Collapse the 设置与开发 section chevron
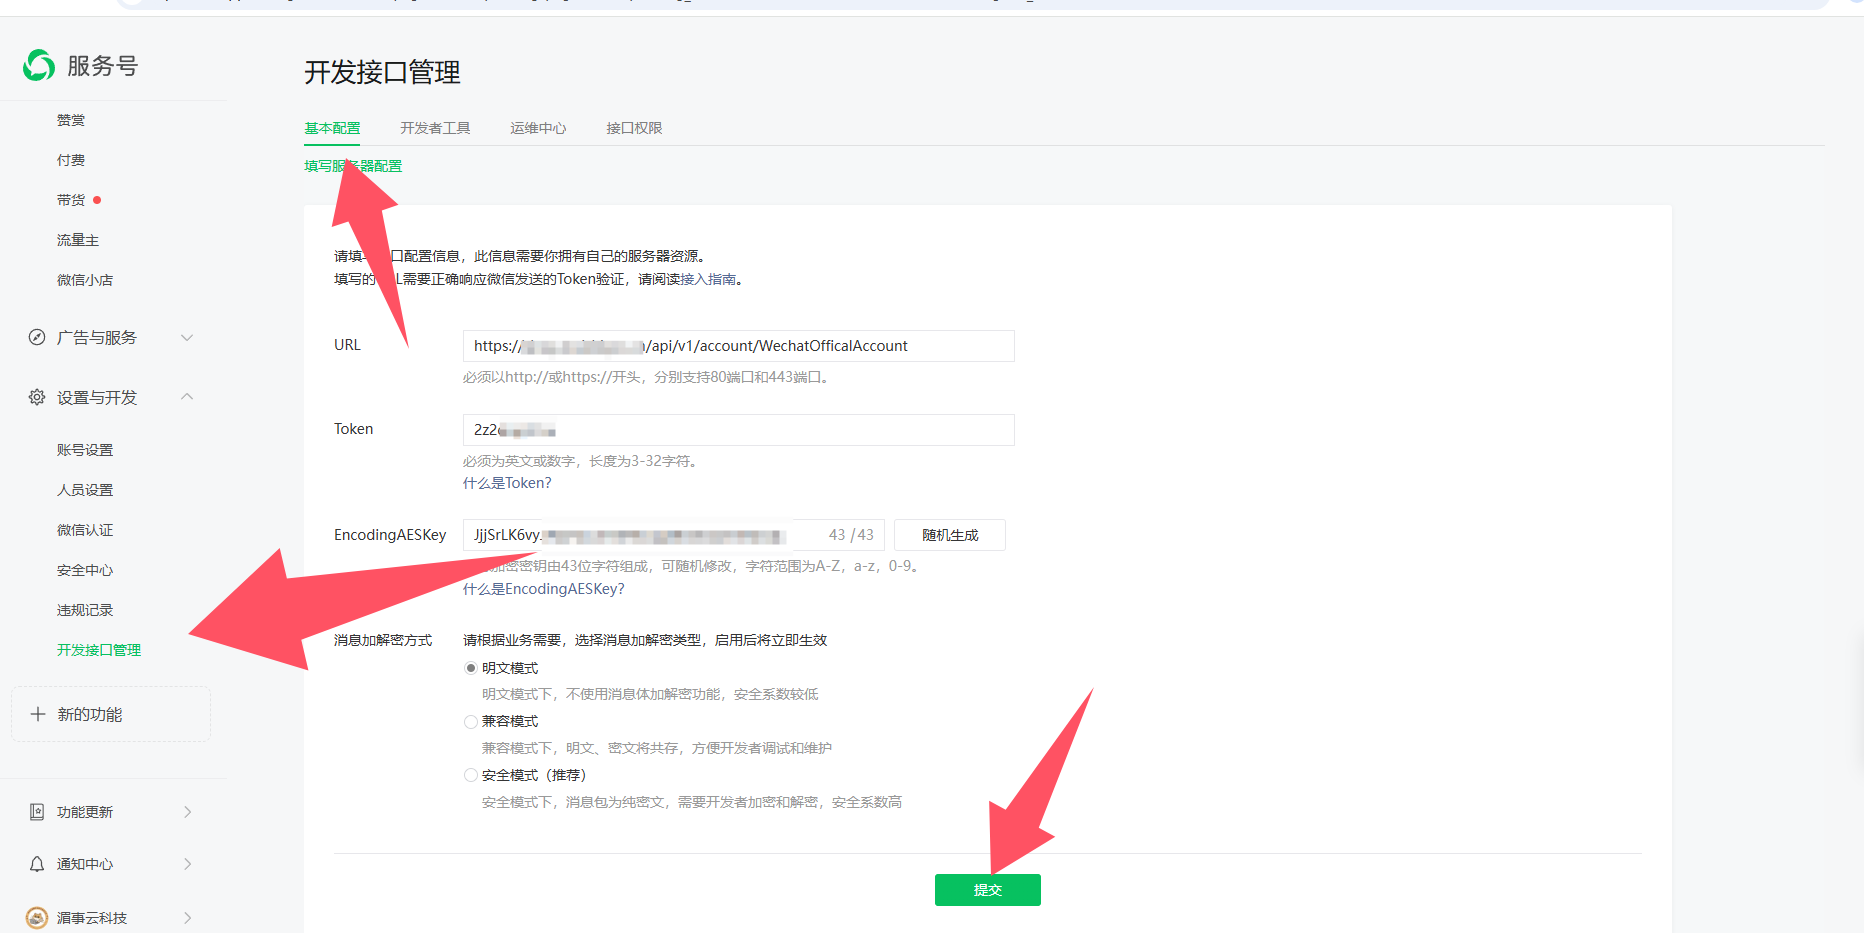Screen dimensions: 1864x933 point(187,397)
